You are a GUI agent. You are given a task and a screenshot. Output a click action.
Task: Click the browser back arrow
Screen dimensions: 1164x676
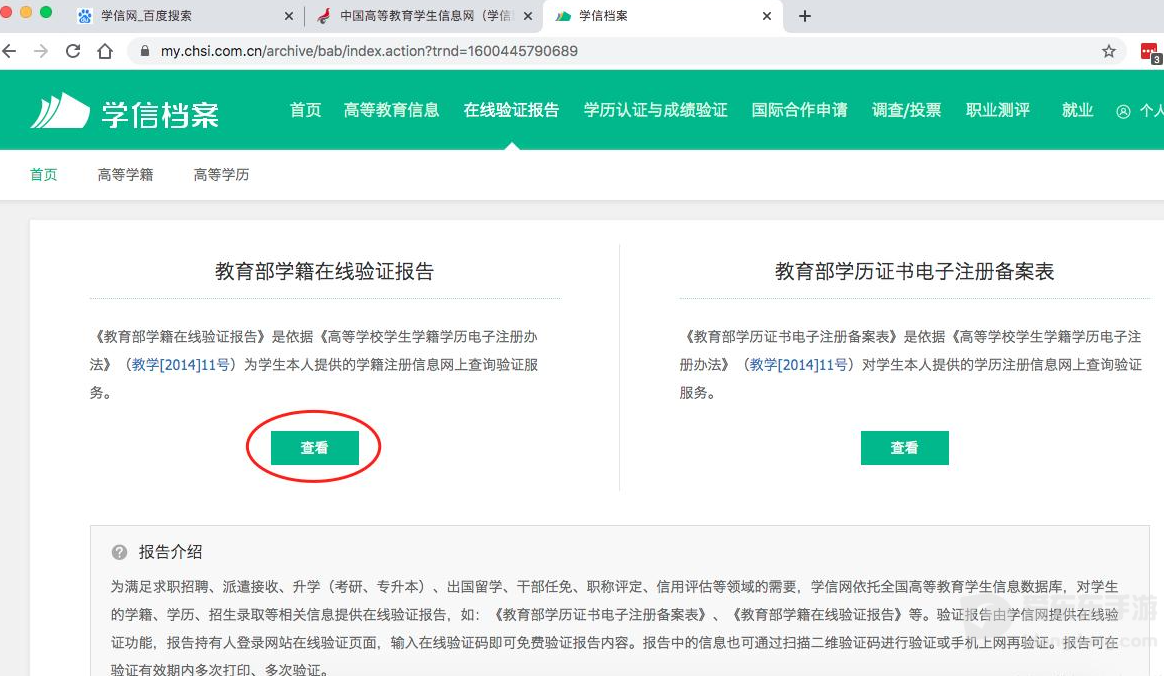tap(10, 51)
